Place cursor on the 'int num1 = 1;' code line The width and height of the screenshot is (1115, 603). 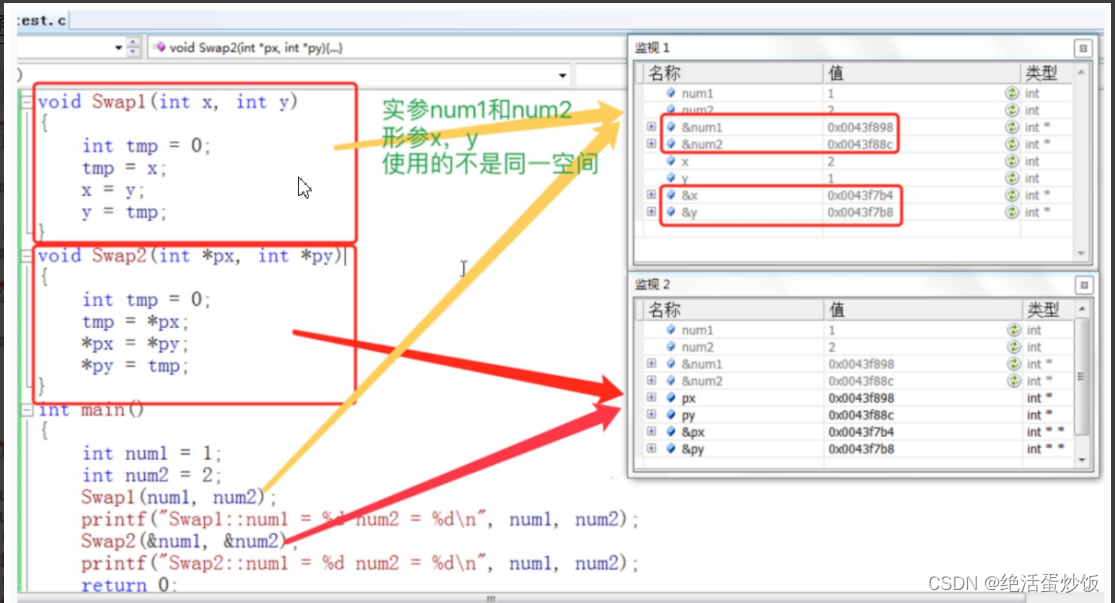(152, 454)
